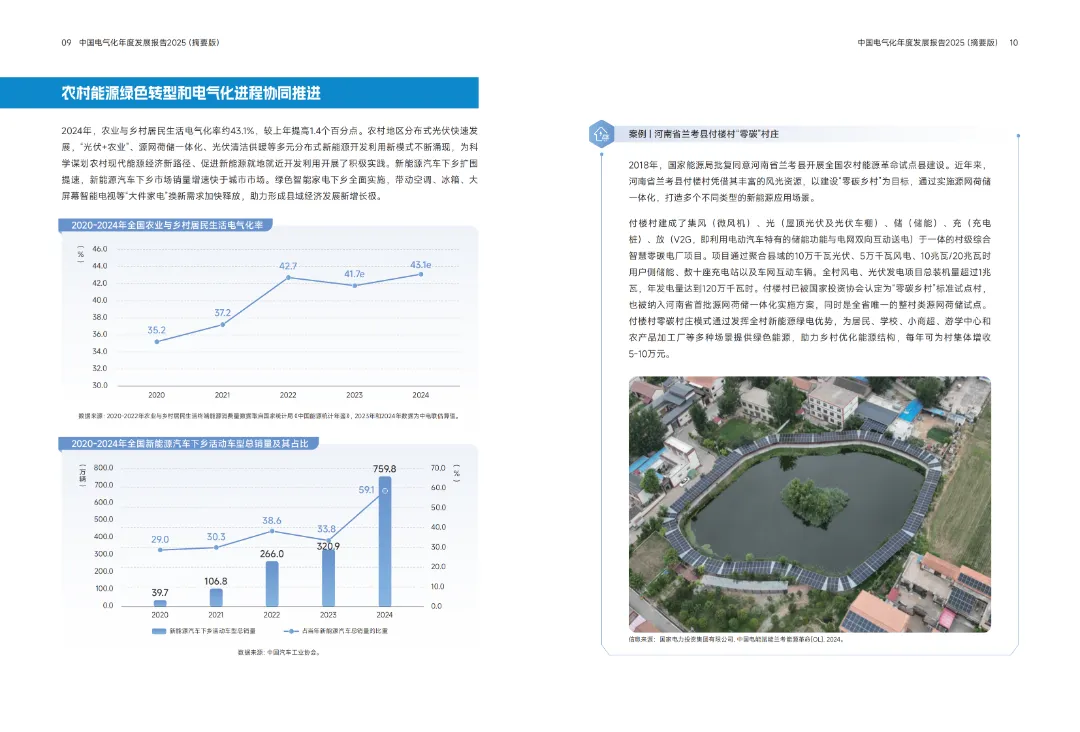Click the 106.8 bar for year 2021
This screenshot has width=1080, height=732.
(216, 597)
